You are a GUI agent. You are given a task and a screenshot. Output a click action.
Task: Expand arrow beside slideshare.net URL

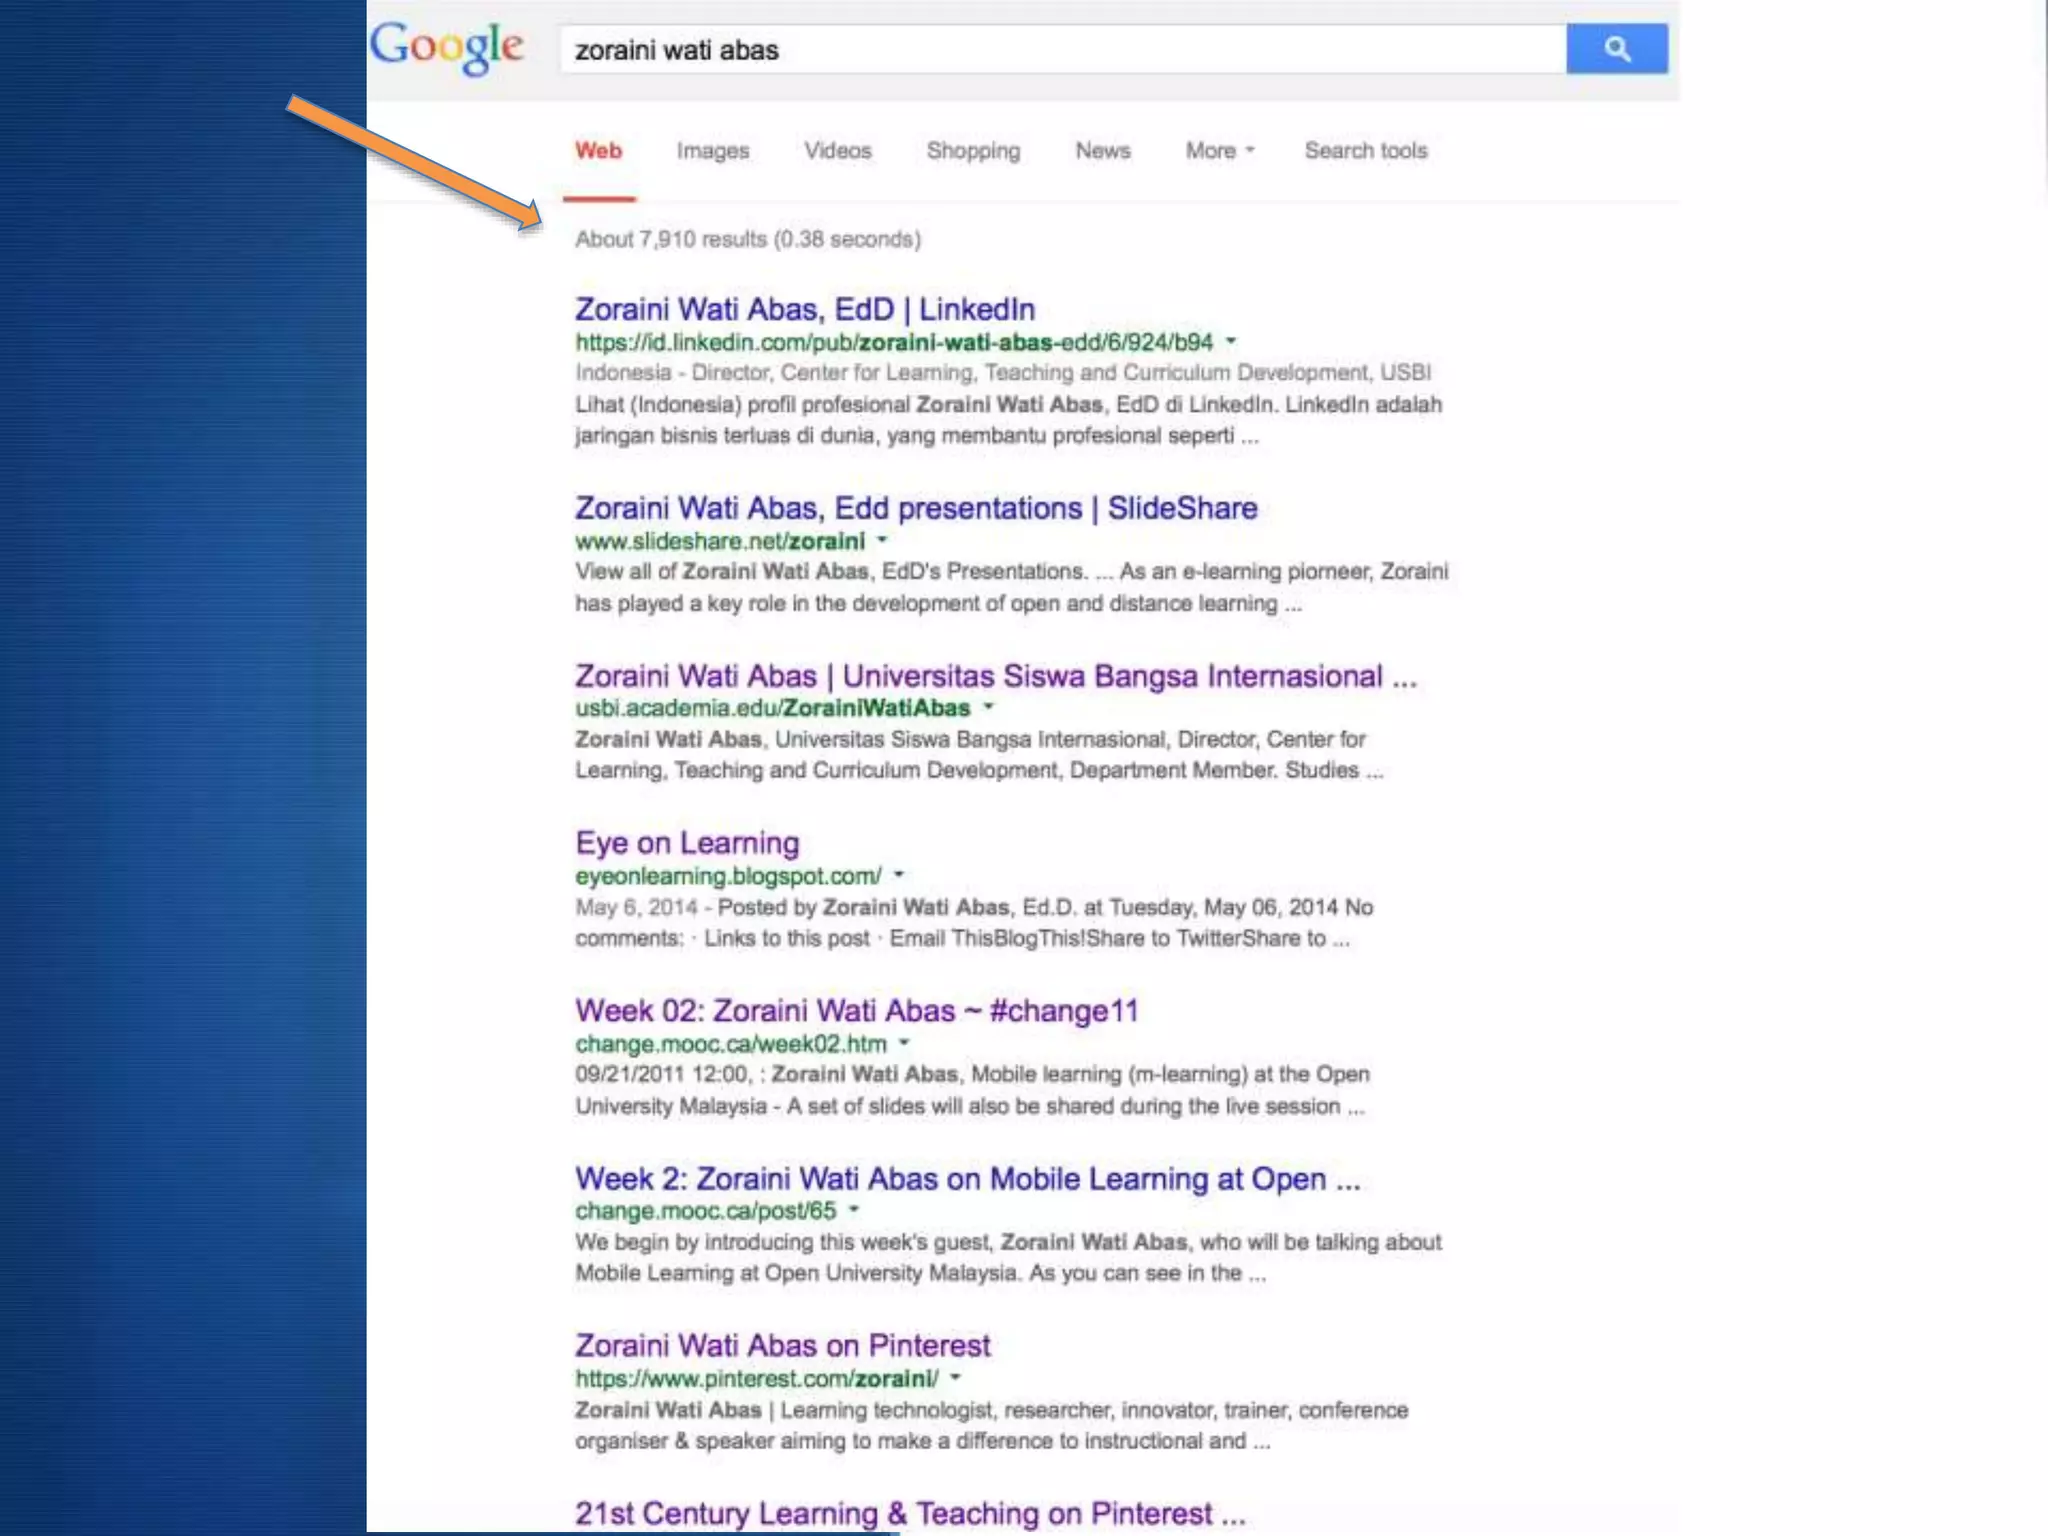(x=882, y=540)
